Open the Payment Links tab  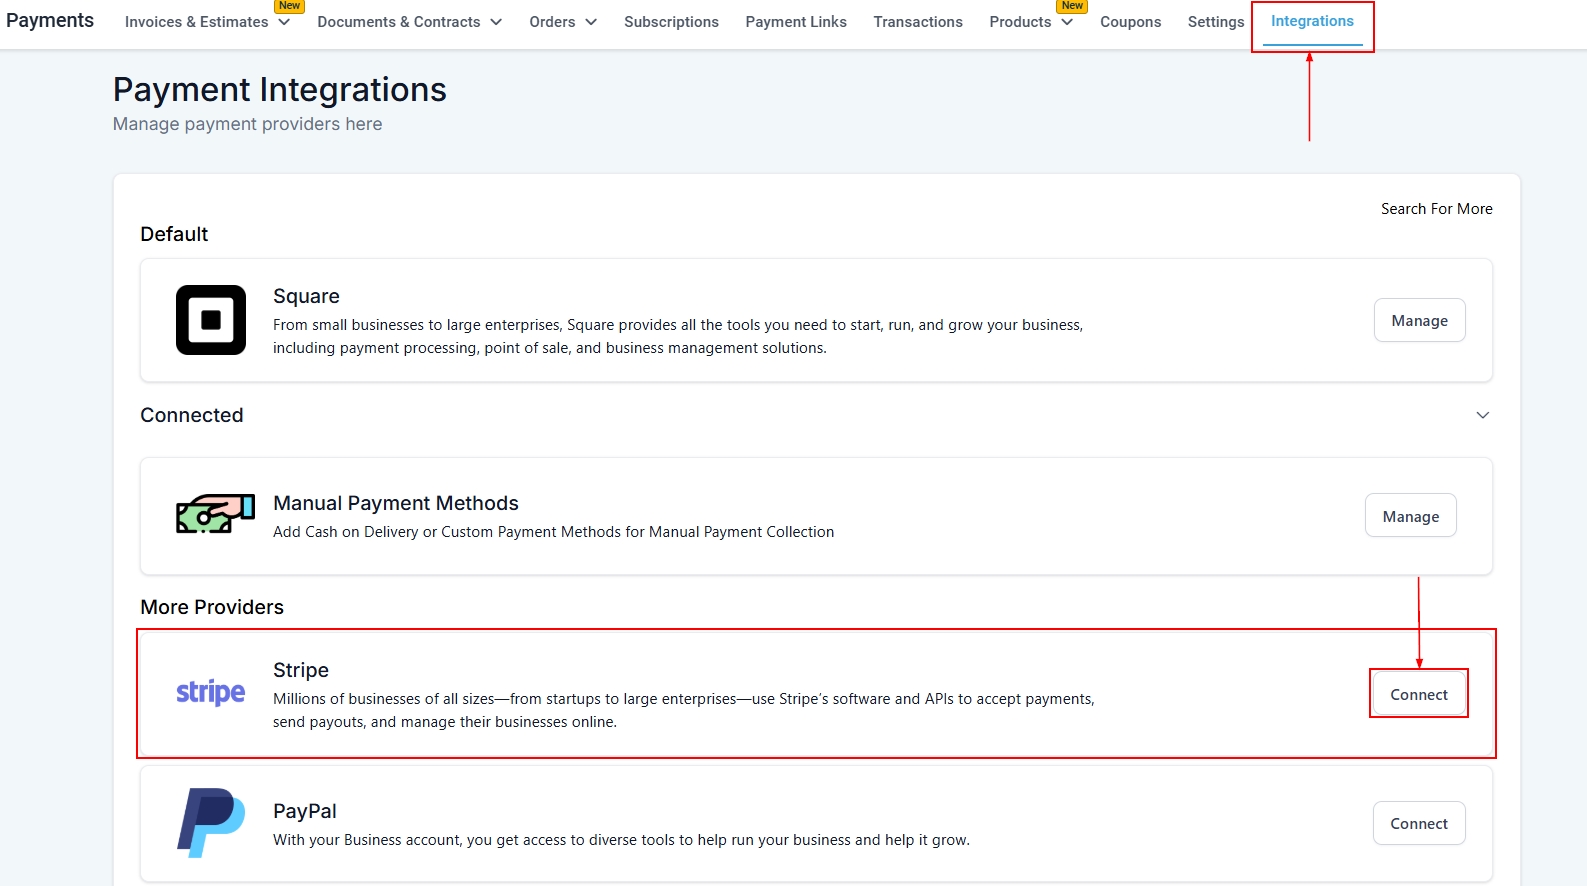coord(795,22)
